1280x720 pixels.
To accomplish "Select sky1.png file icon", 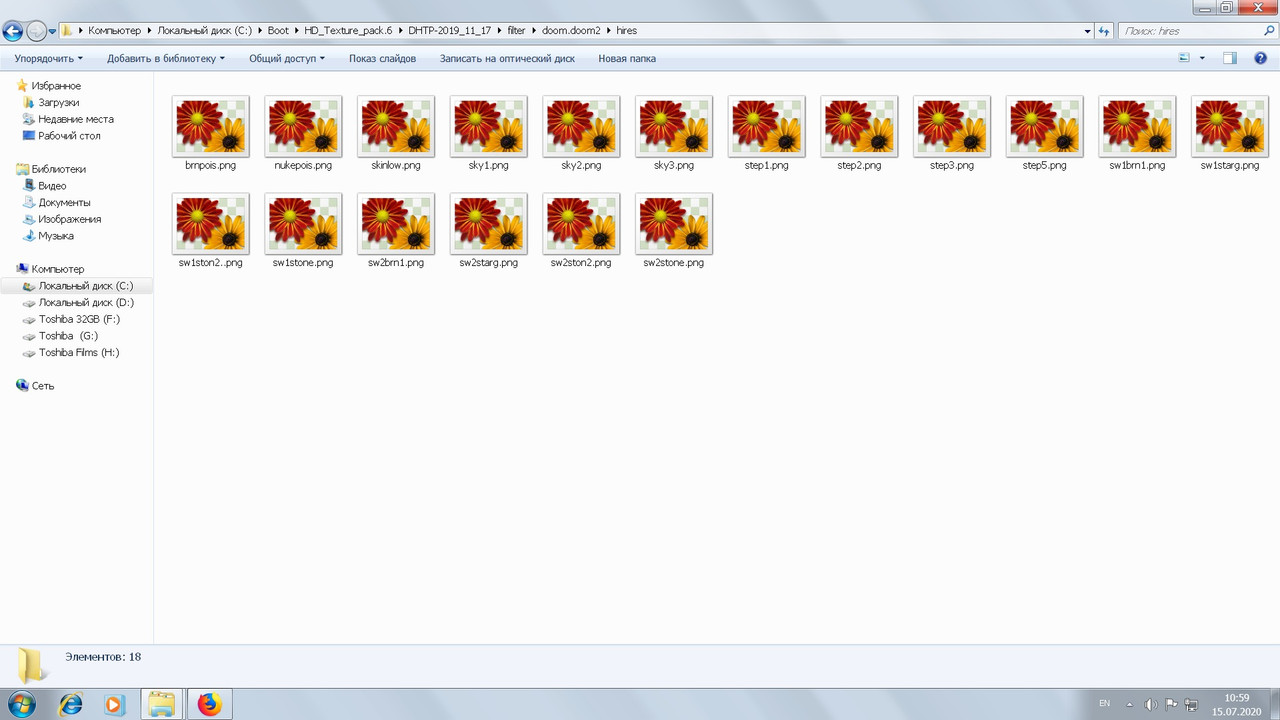I will coord(489,126).
